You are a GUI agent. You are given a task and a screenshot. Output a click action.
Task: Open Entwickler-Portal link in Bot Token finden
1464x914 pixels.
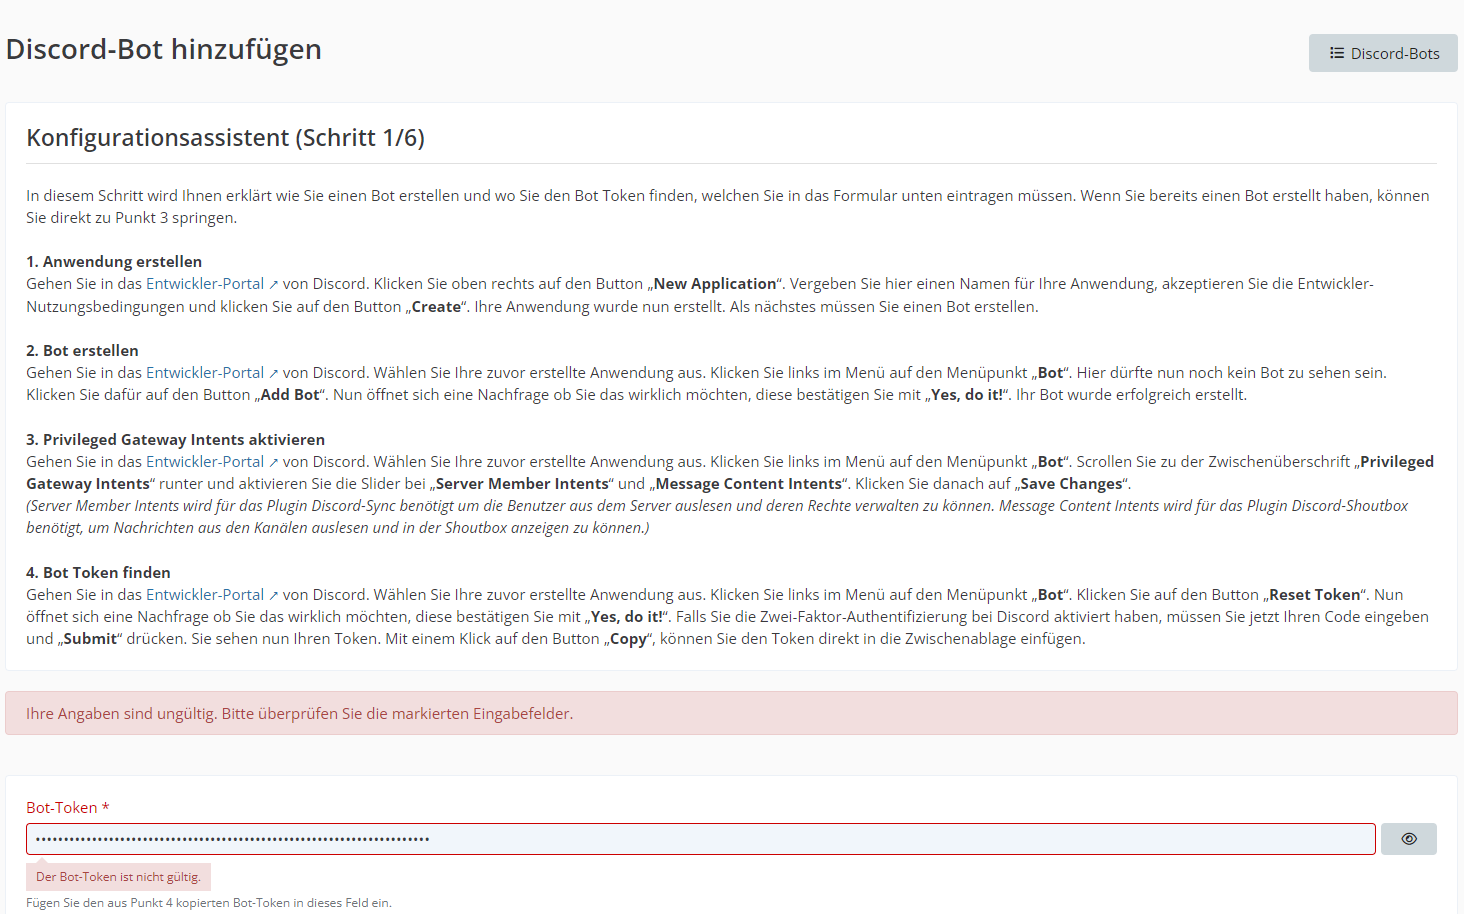point(205,595)
